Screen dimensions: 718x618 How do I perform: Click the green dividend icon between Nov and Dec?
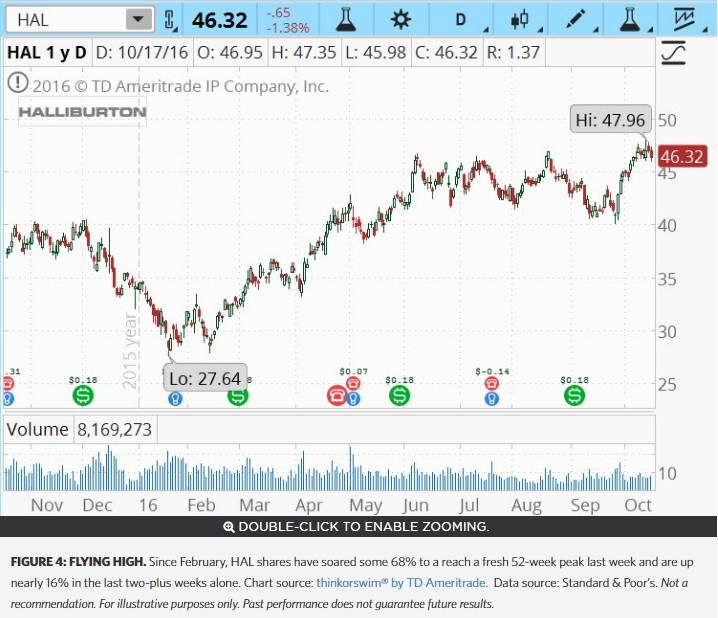83,395
